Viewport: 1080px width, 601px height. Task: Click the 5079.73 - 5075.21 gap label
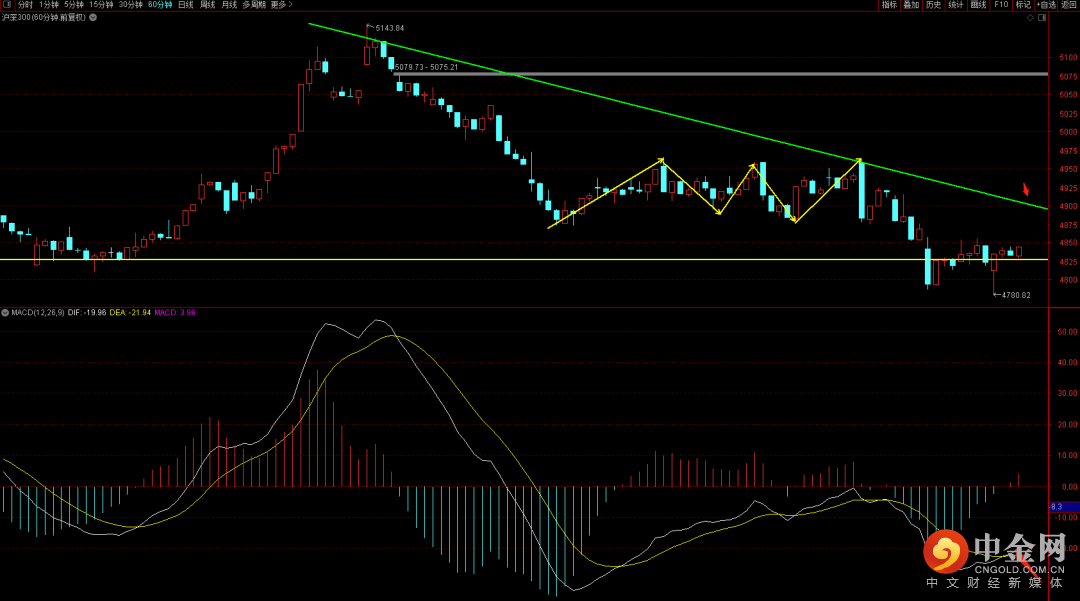click(x=426, y=67)
